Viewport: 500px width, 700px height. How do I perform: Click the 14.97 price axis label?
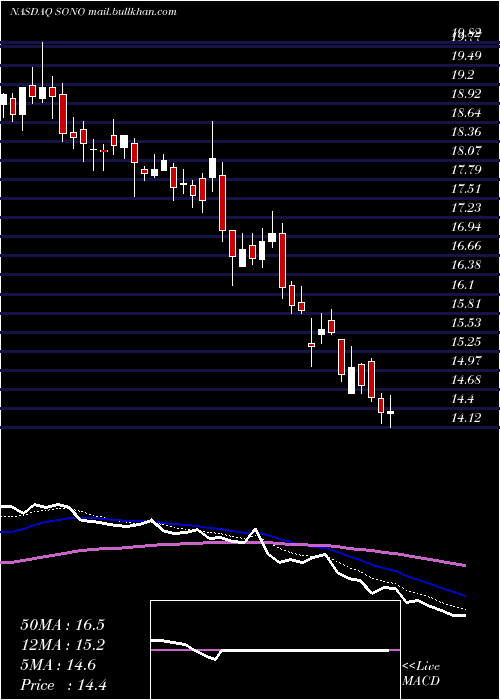466,360
